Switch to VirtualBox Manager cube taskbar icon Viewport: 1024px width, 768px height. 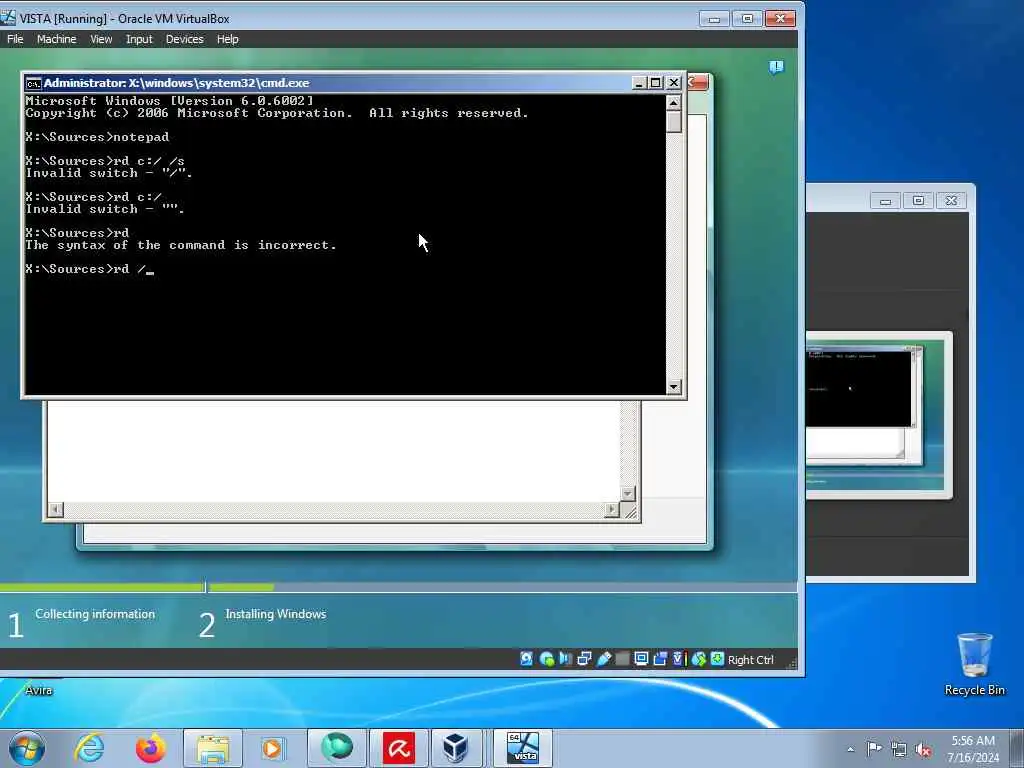(x=455, y=748)
